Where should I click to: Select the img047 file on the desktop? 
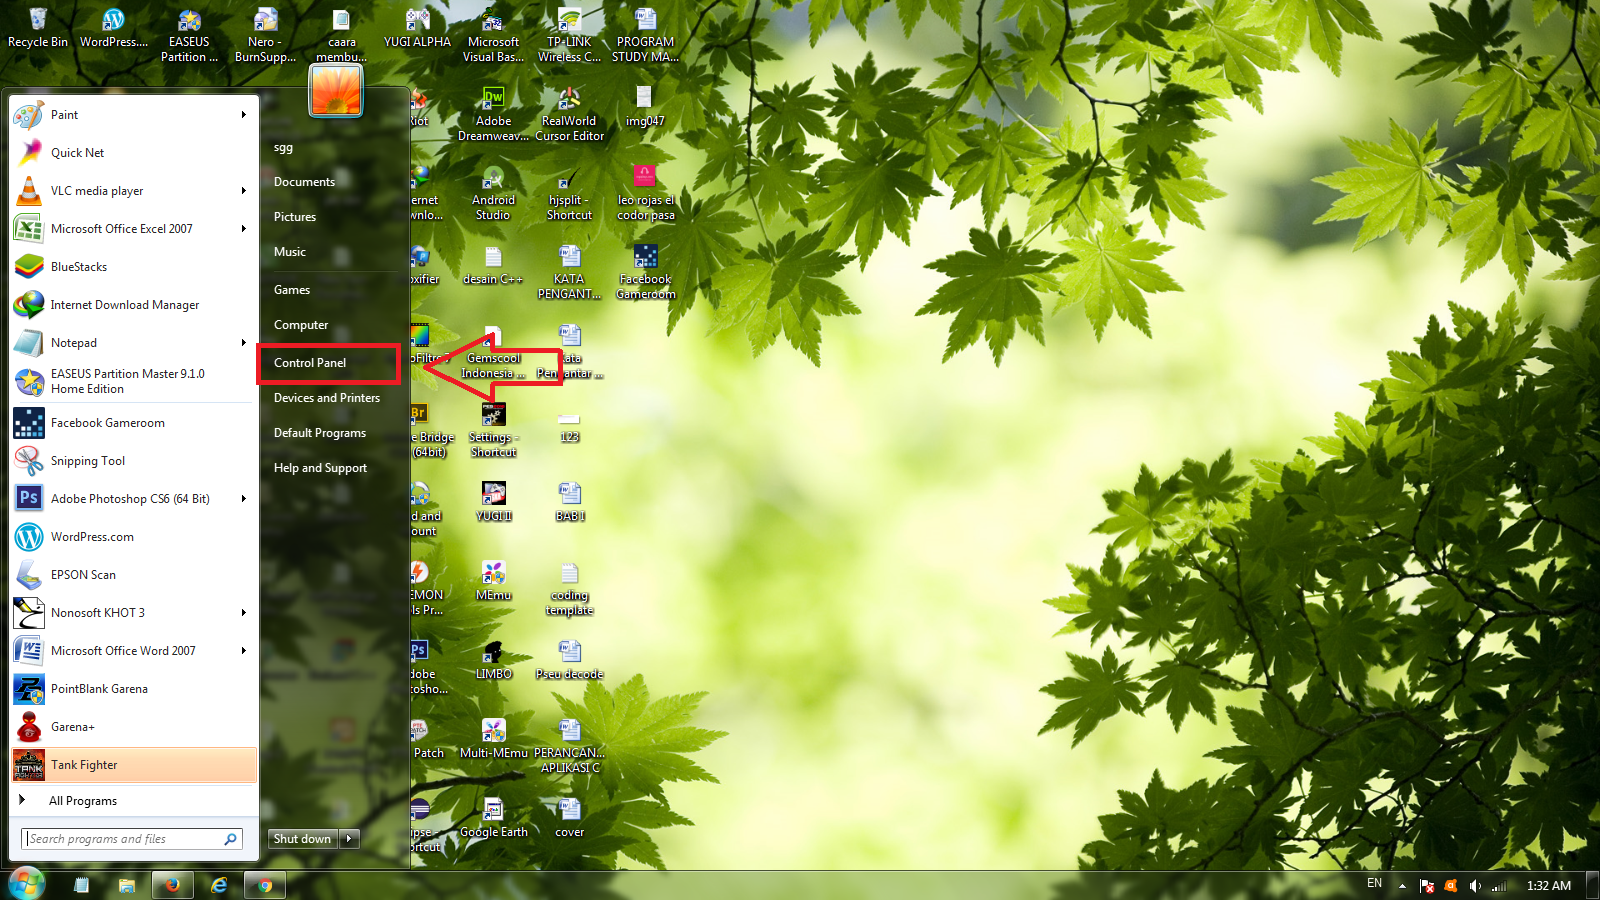tap(645, 107)
